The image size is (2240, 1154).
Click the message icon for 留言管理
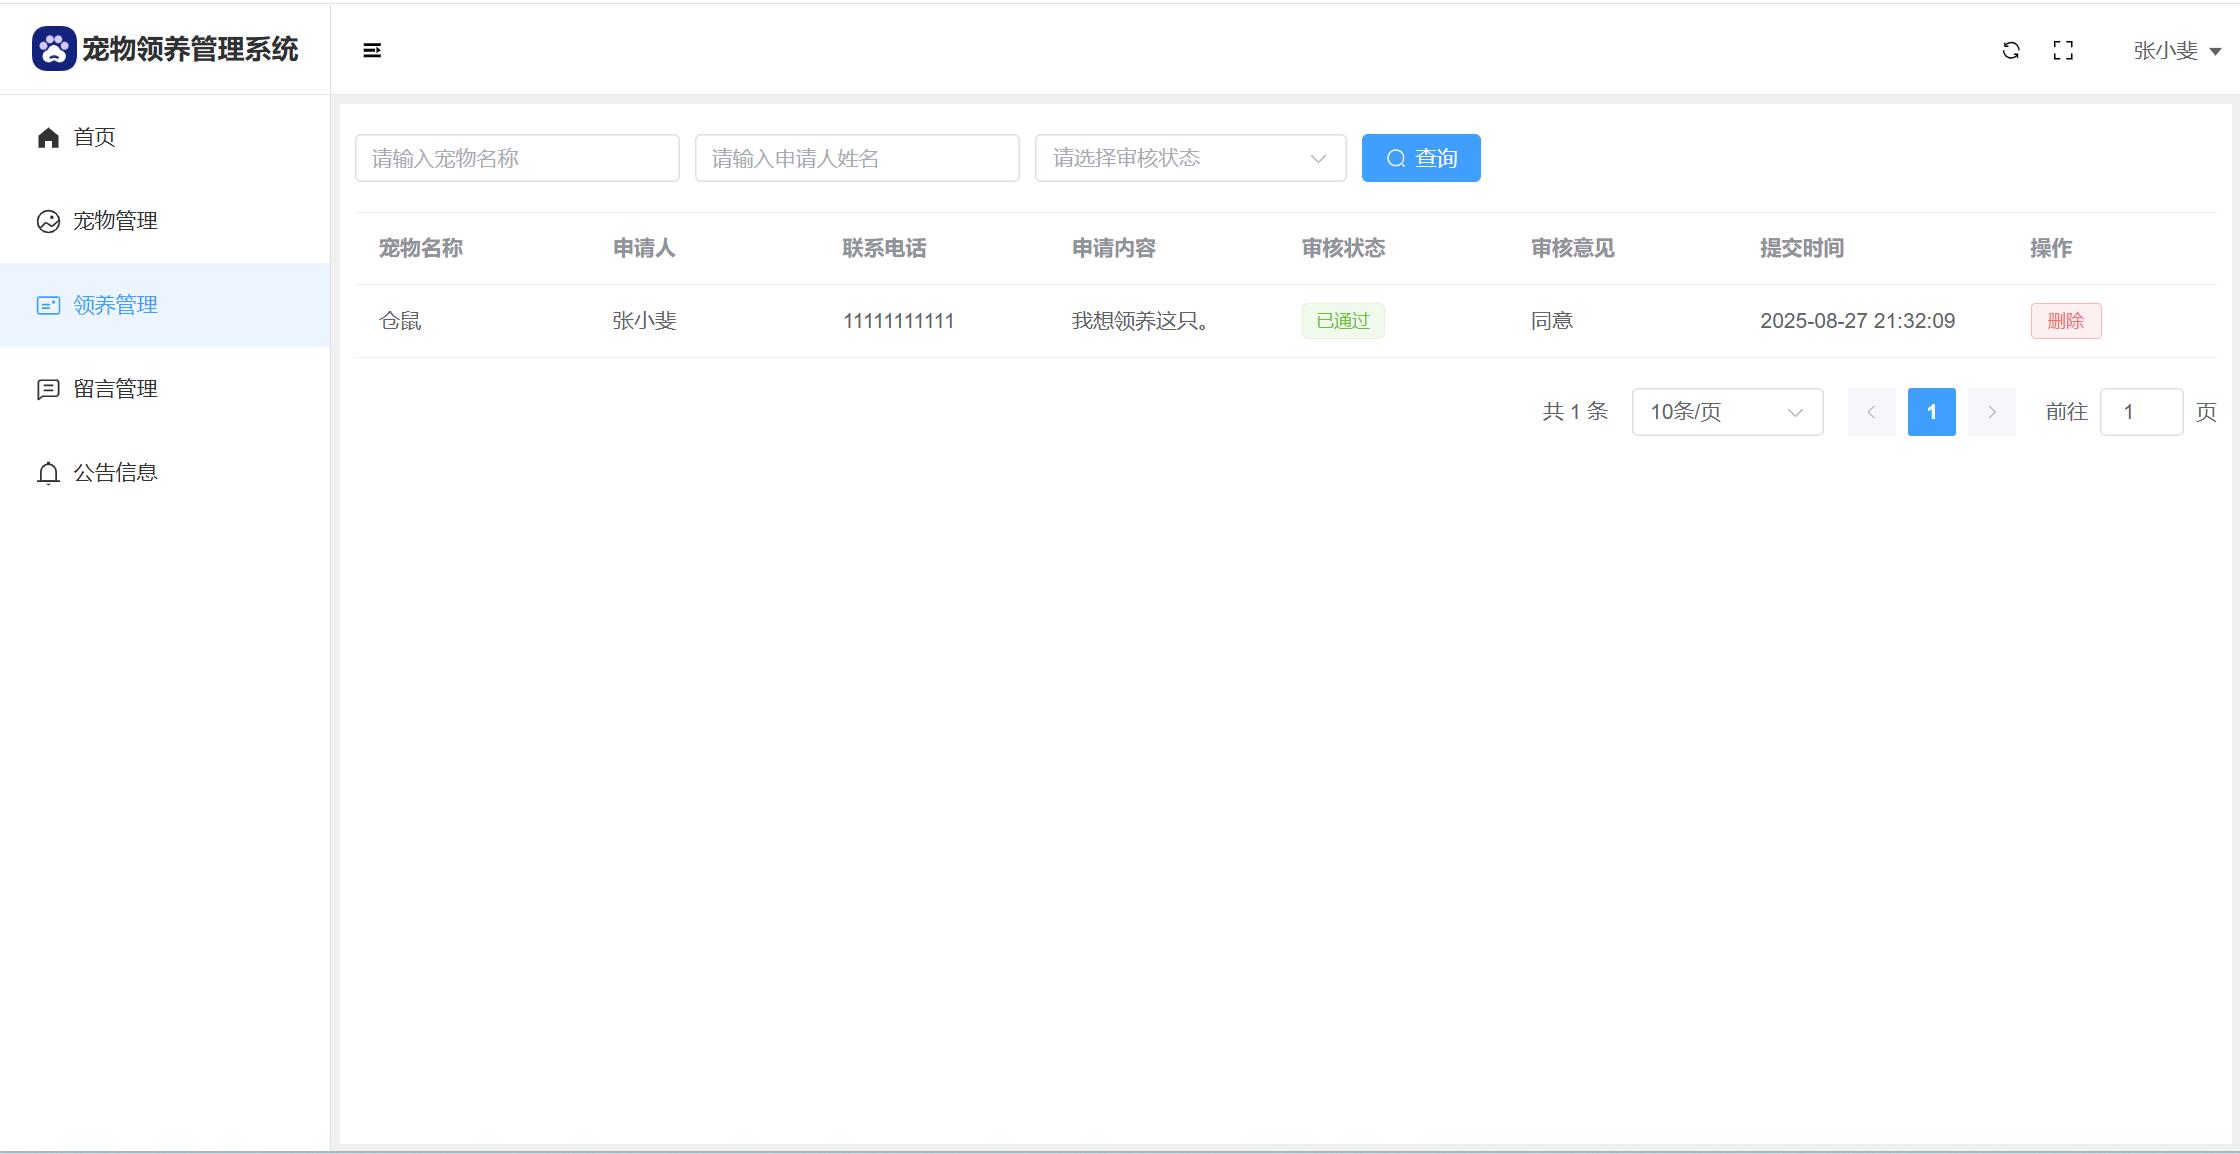[x=48, y=389]
